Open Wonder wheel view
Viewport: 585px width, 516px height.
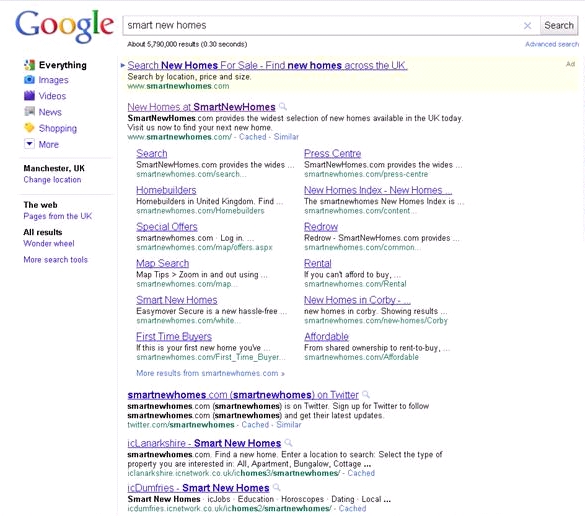pyautogui.click(x=49, y=243)
